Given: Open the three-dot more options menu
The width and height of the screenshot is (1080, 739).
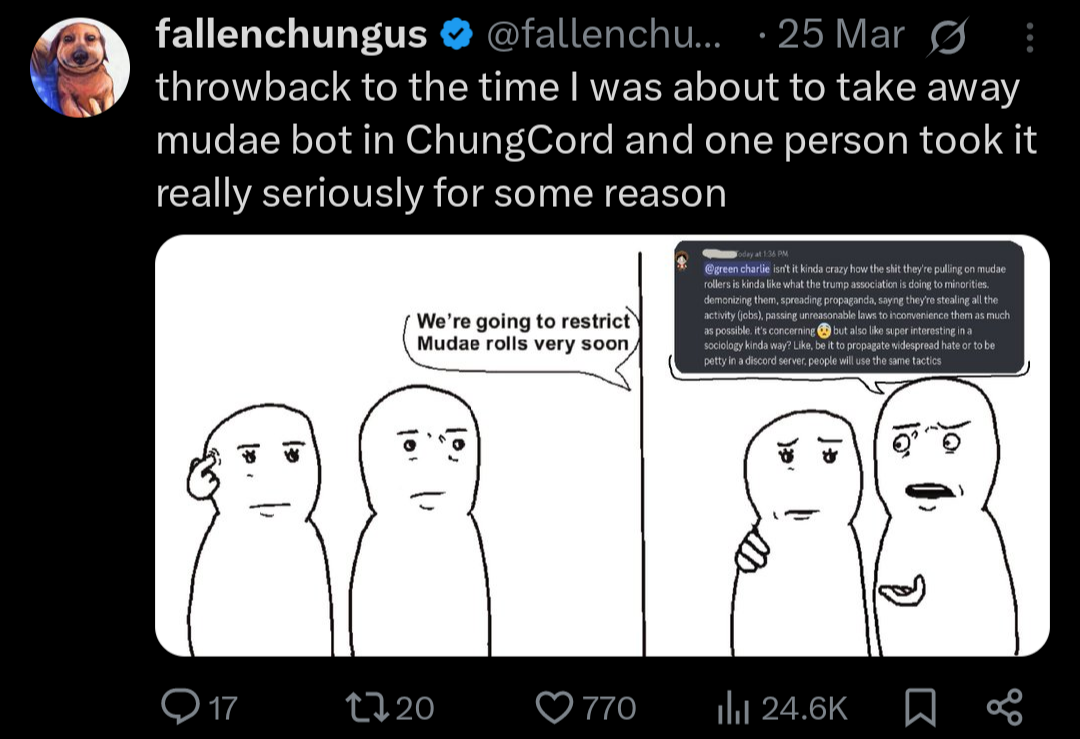Looking at the screenshot, I should (1030, 37).
